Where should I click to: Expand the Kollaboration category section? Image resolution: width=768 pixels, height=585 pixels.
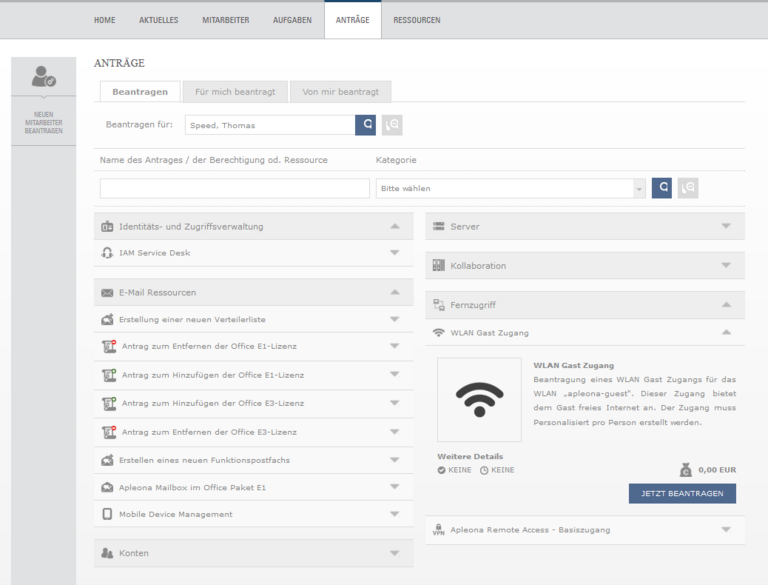click(585, 266)
